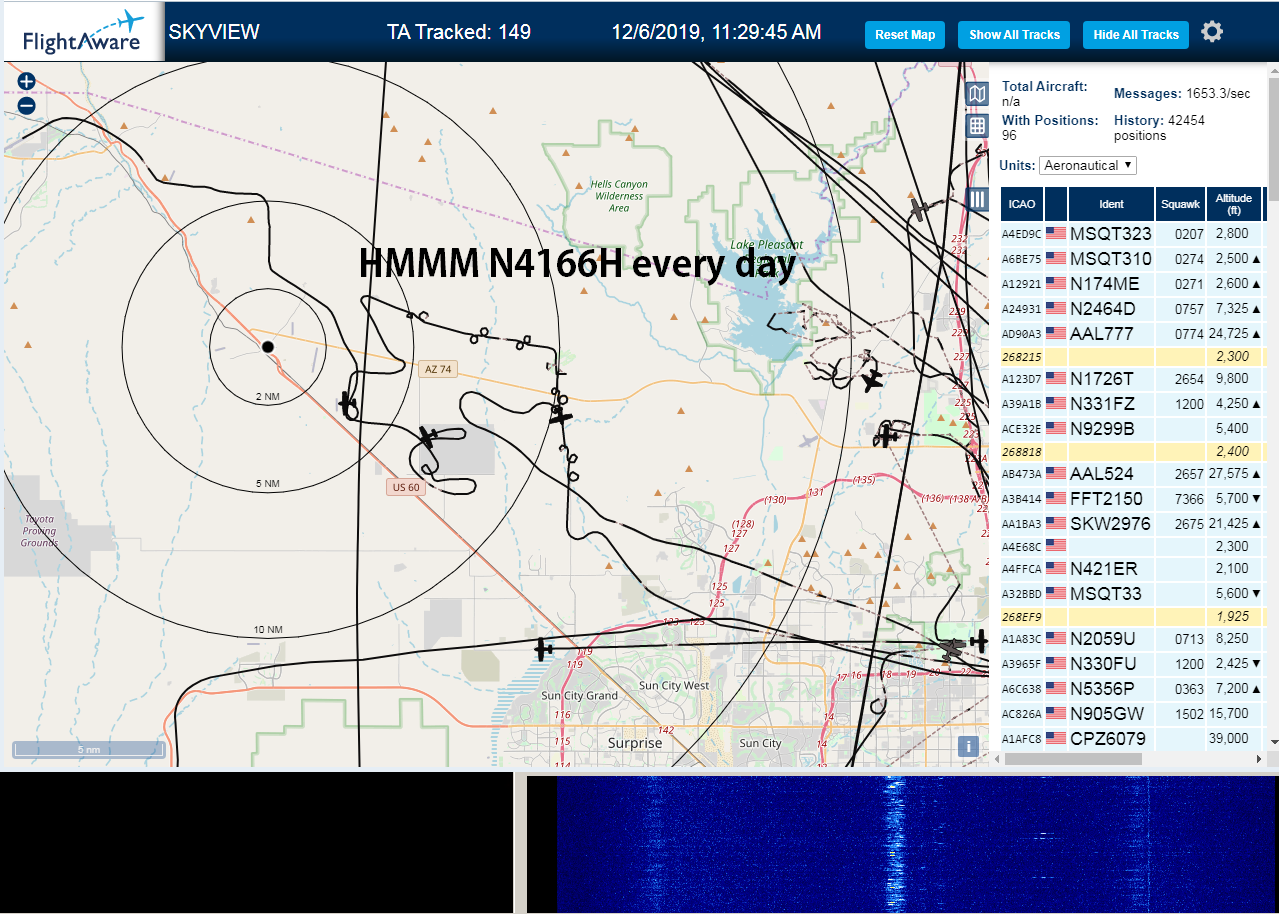Sort table by Altitude (ft) header
Viewport: 1279px width, 915px height.
[x=1234, y=204]
